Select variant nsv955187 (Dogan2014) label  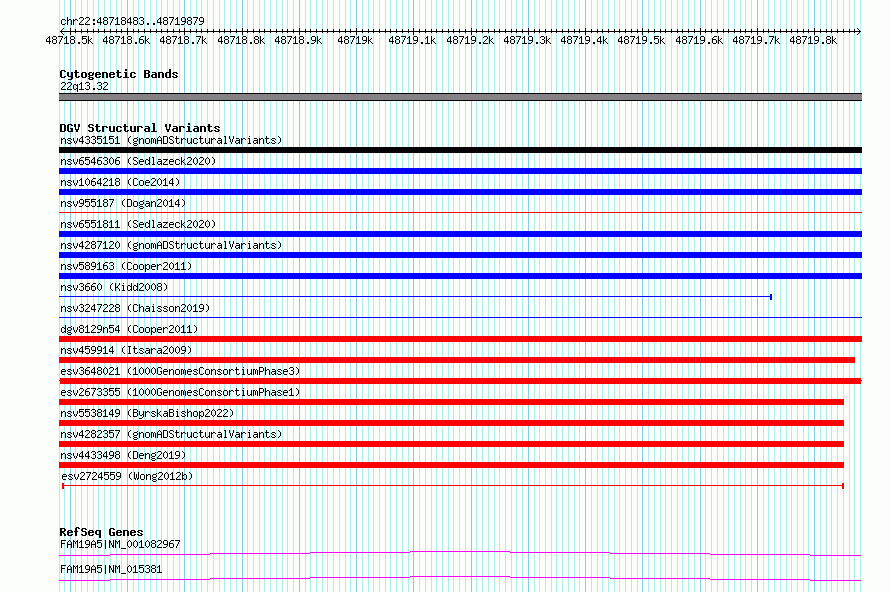[123, 203]
